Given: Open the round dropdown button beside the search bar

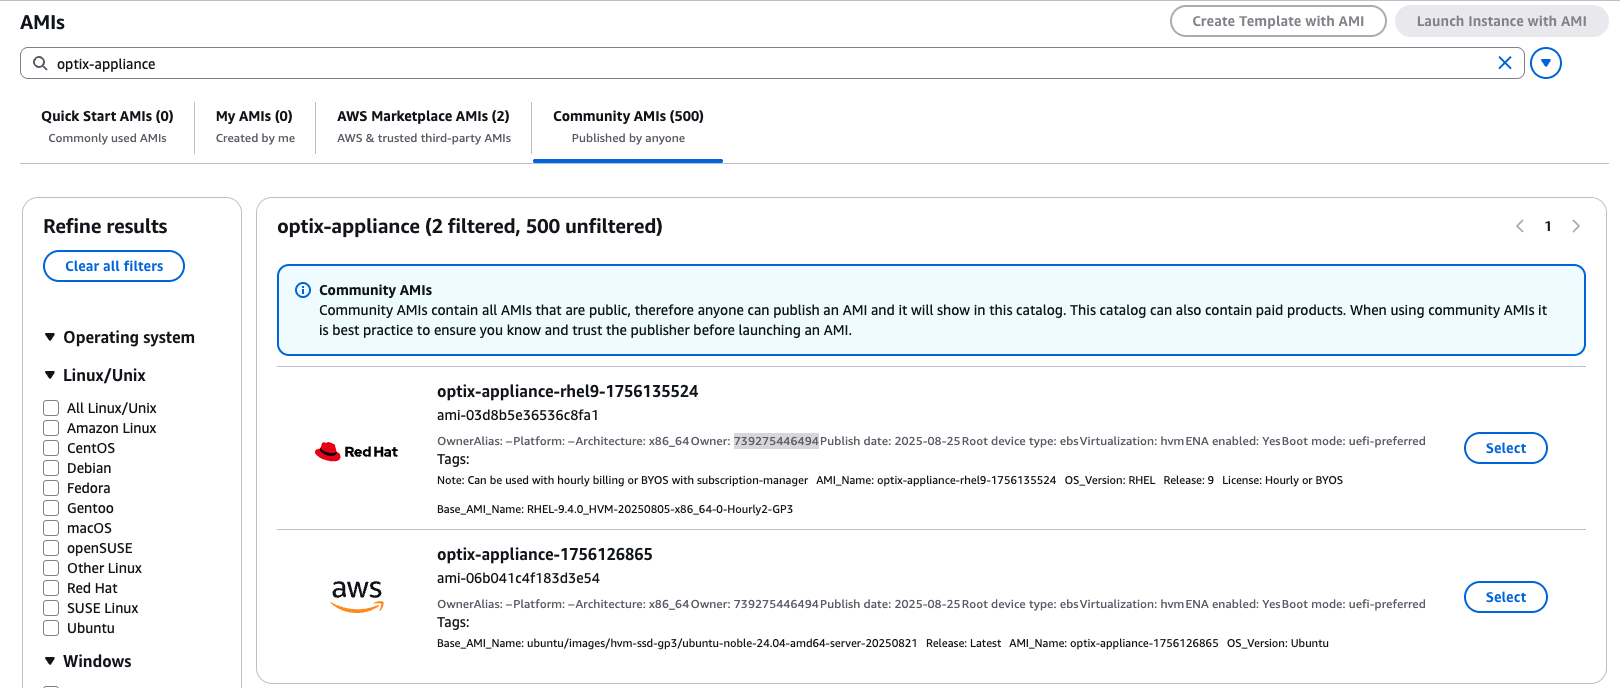Looking at the screenshot, I should click(x=1546, y=63).
